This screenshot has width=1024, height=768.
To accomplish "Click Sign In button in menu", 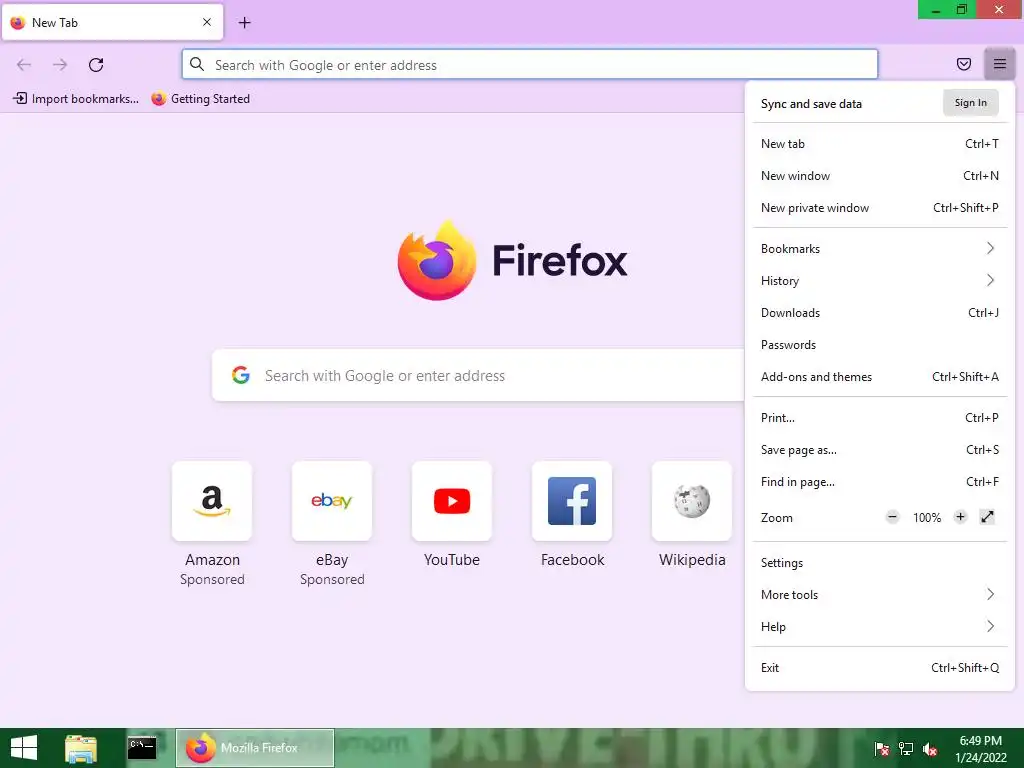I will pos(970,103).
